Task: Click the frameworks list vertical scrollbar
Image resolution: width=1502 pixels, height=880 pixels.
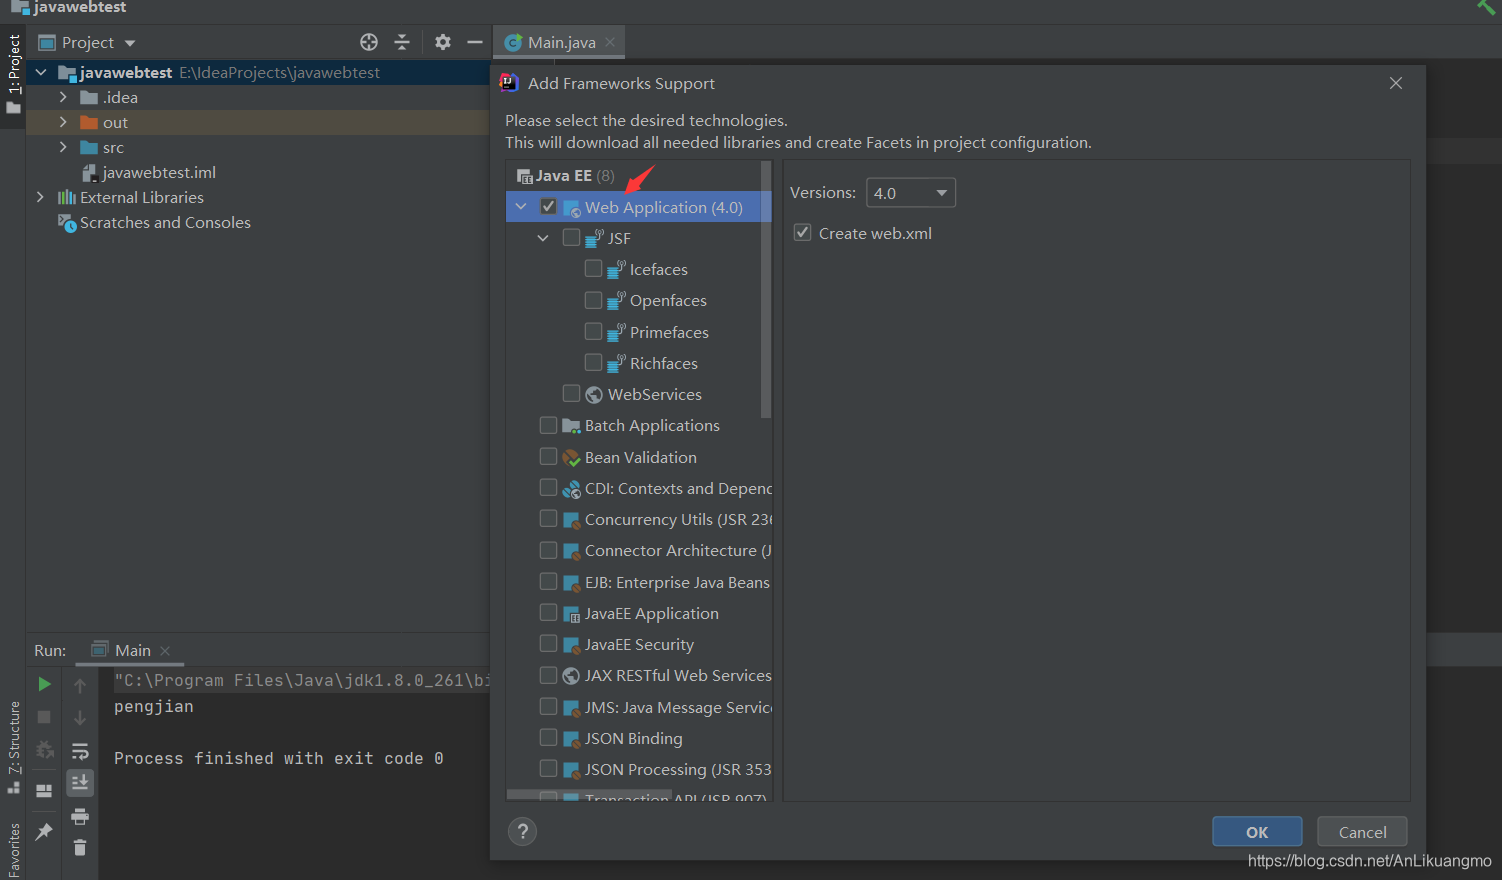Action: click(766, 290)
